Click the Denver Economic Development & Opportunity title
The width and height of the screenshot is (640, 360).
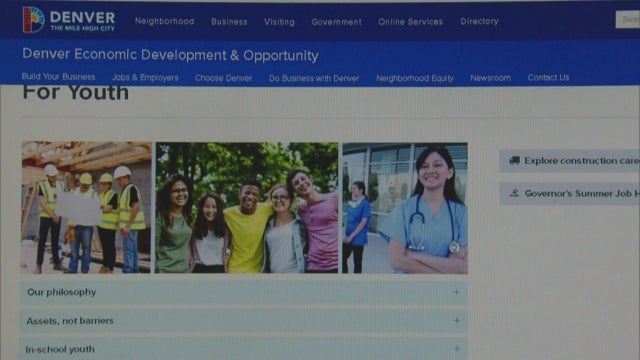[x=170, y=55]
